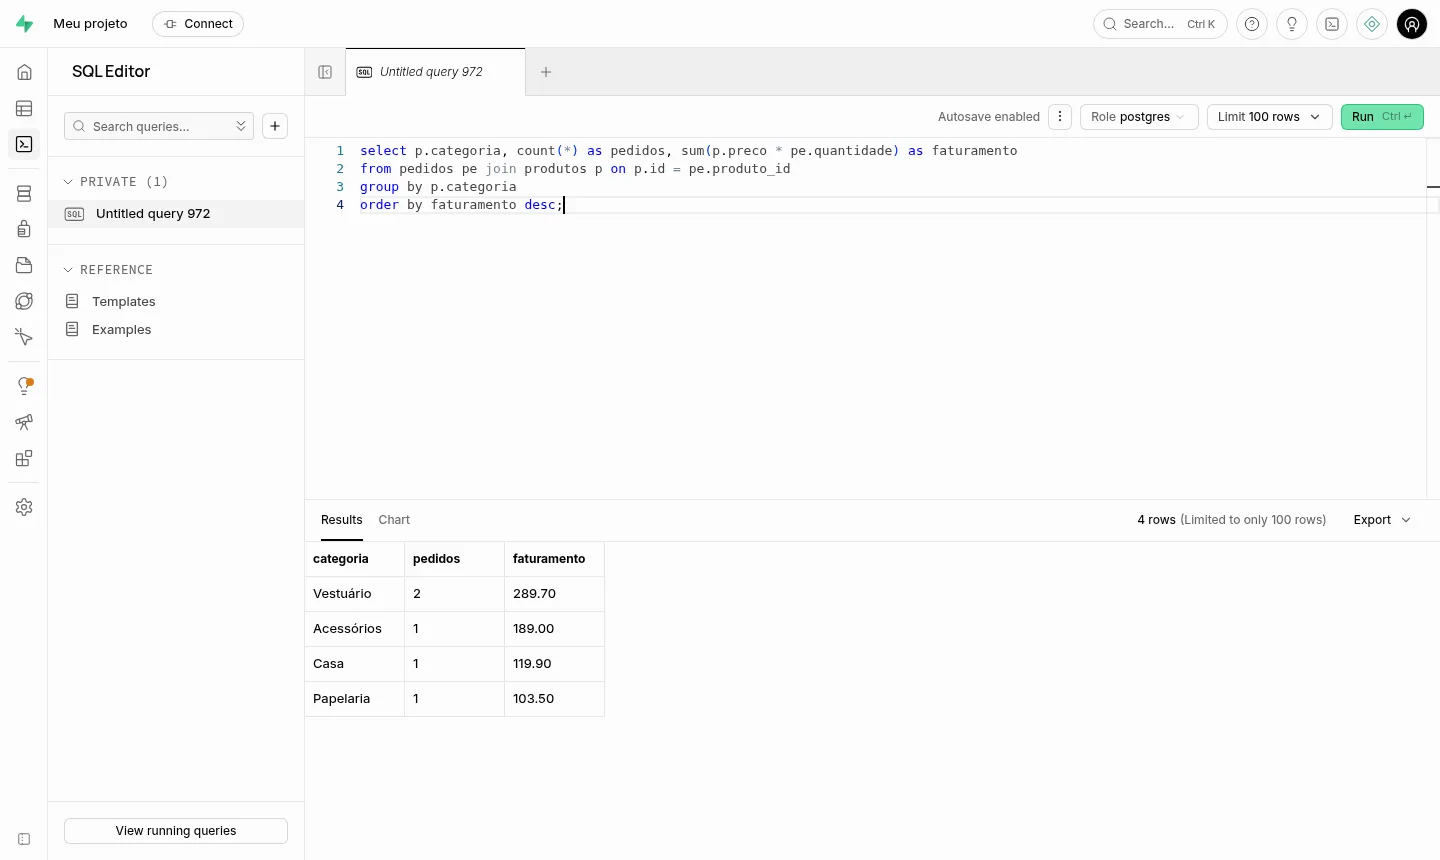Screen dimensions: 1440x860
Task: Open the SQL Editor sidebar icon
Action: pos(24,144)
